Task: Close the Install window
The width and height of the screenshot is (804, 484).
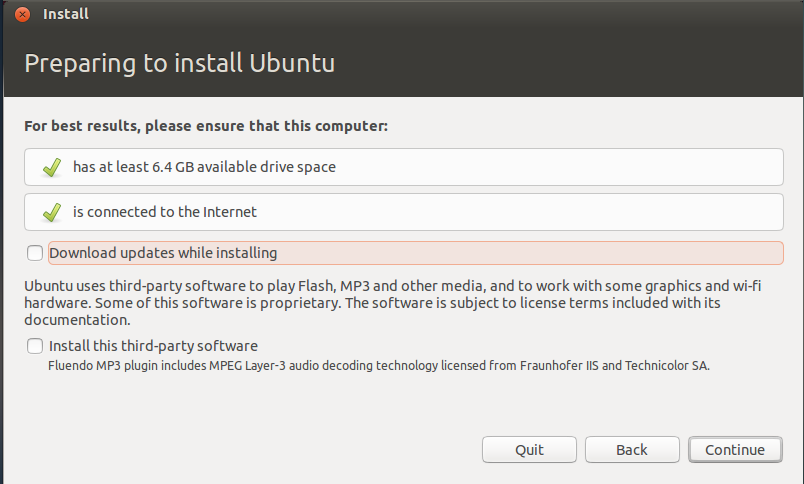Action: point(23,15)
